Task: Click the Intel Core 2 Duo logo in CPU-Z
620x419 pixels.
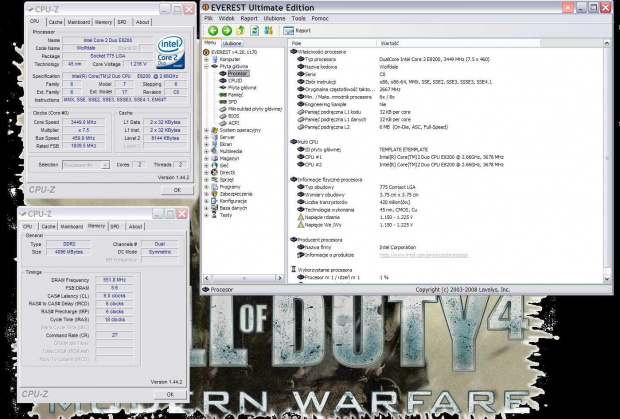Action: [170, 52]
